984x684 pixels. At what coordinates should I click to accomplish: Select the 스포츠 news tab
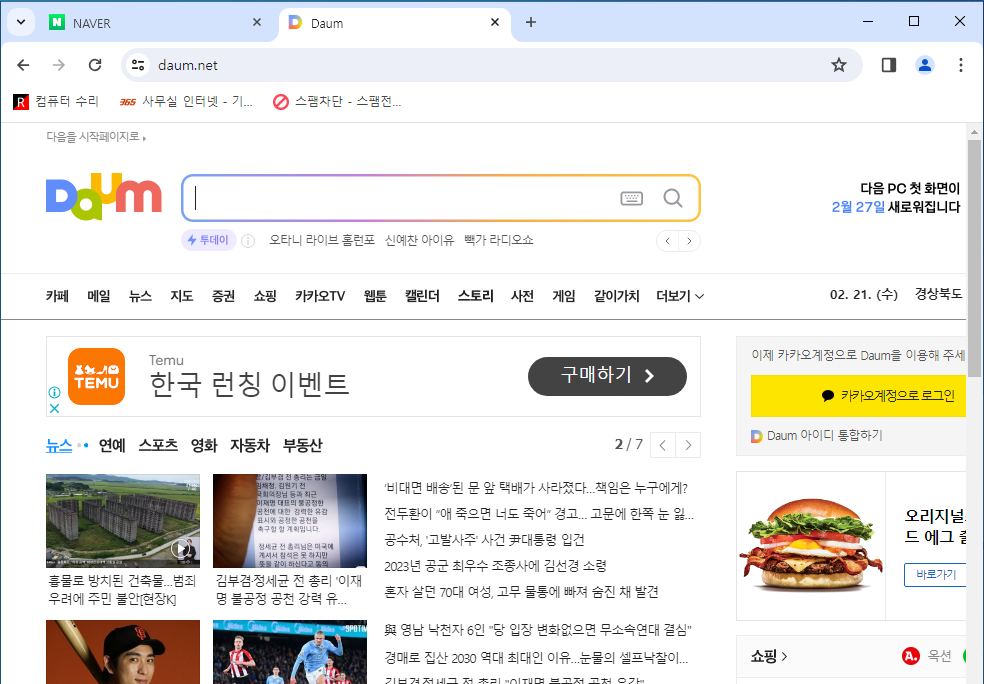(158, 446)
